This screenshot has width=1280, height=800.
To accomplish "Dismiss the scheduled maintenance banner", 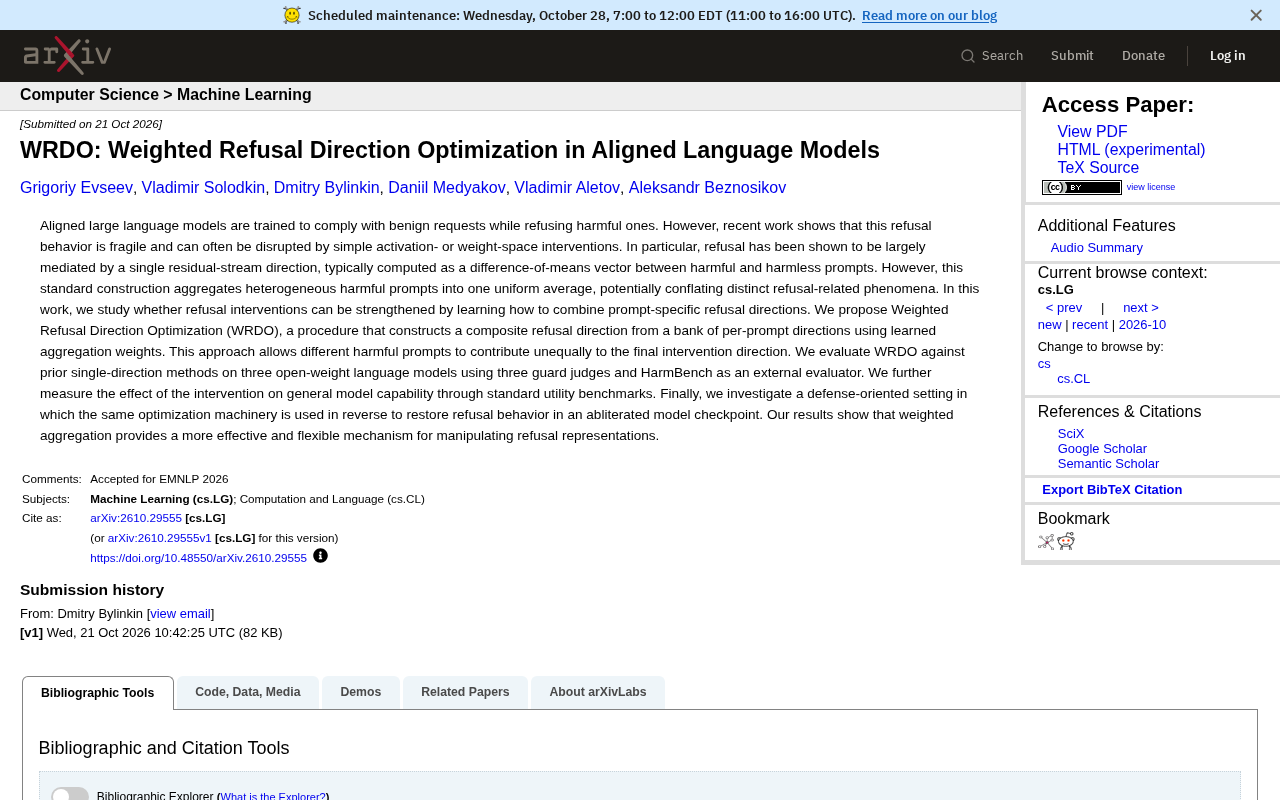I will tap(1256, 15).
